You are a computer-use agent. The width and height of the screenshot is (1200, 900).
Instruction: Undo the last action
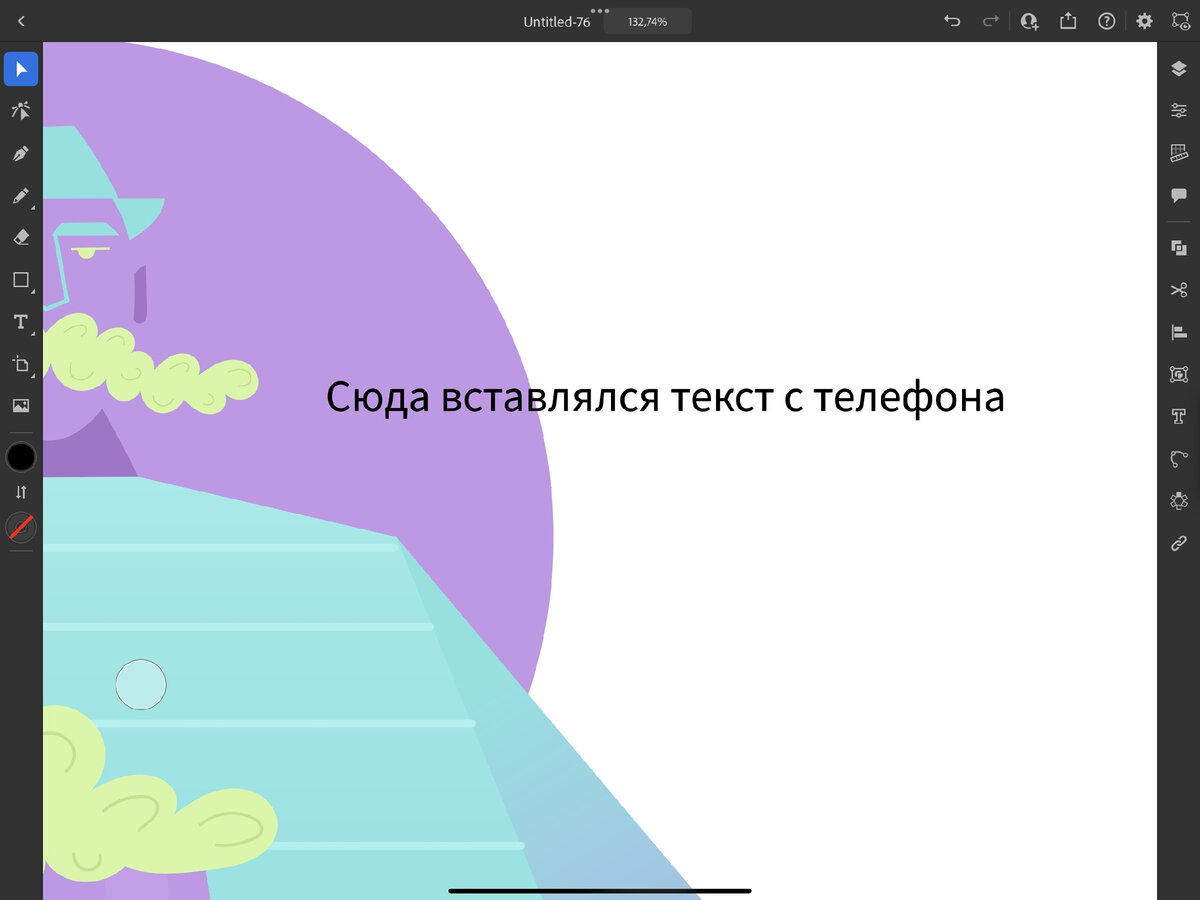[x=953, y=21]
